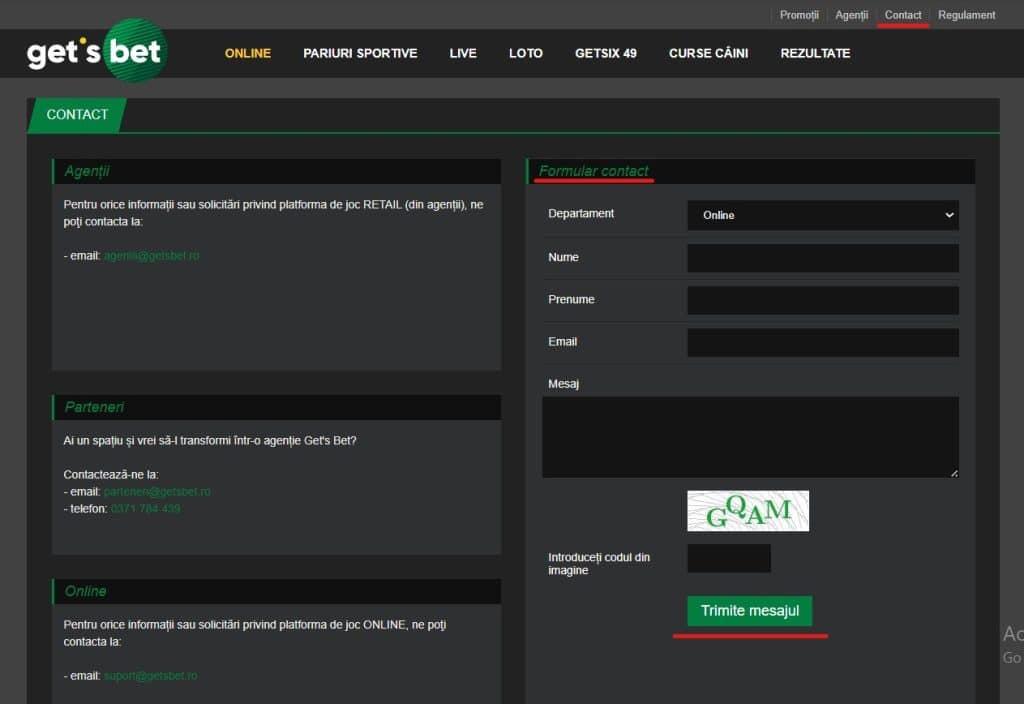Open REZULTATE navigation item
This screenshot has height=704, width=1024.
tap(815, 54)
